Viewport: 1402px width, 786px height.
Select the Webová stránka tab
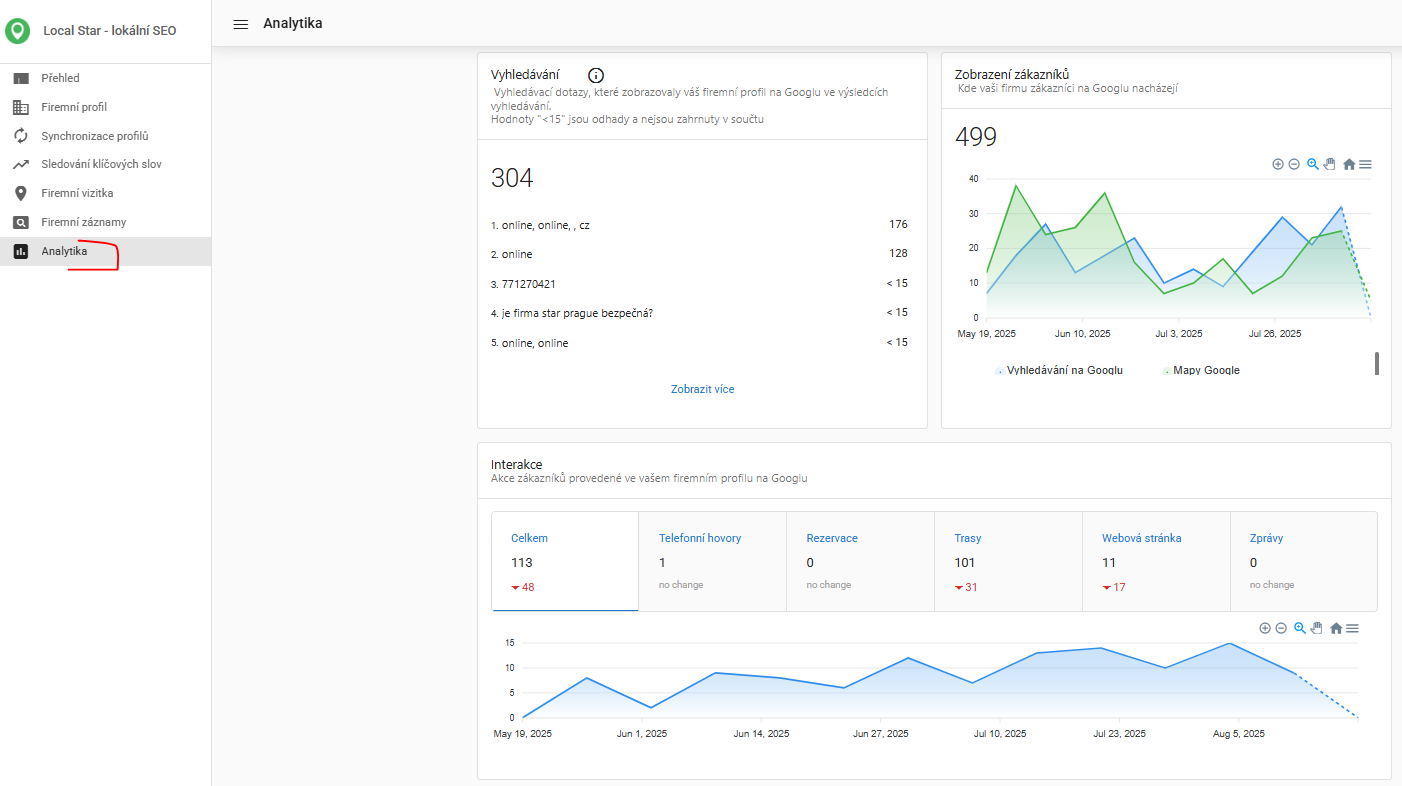pos(1156,561)
